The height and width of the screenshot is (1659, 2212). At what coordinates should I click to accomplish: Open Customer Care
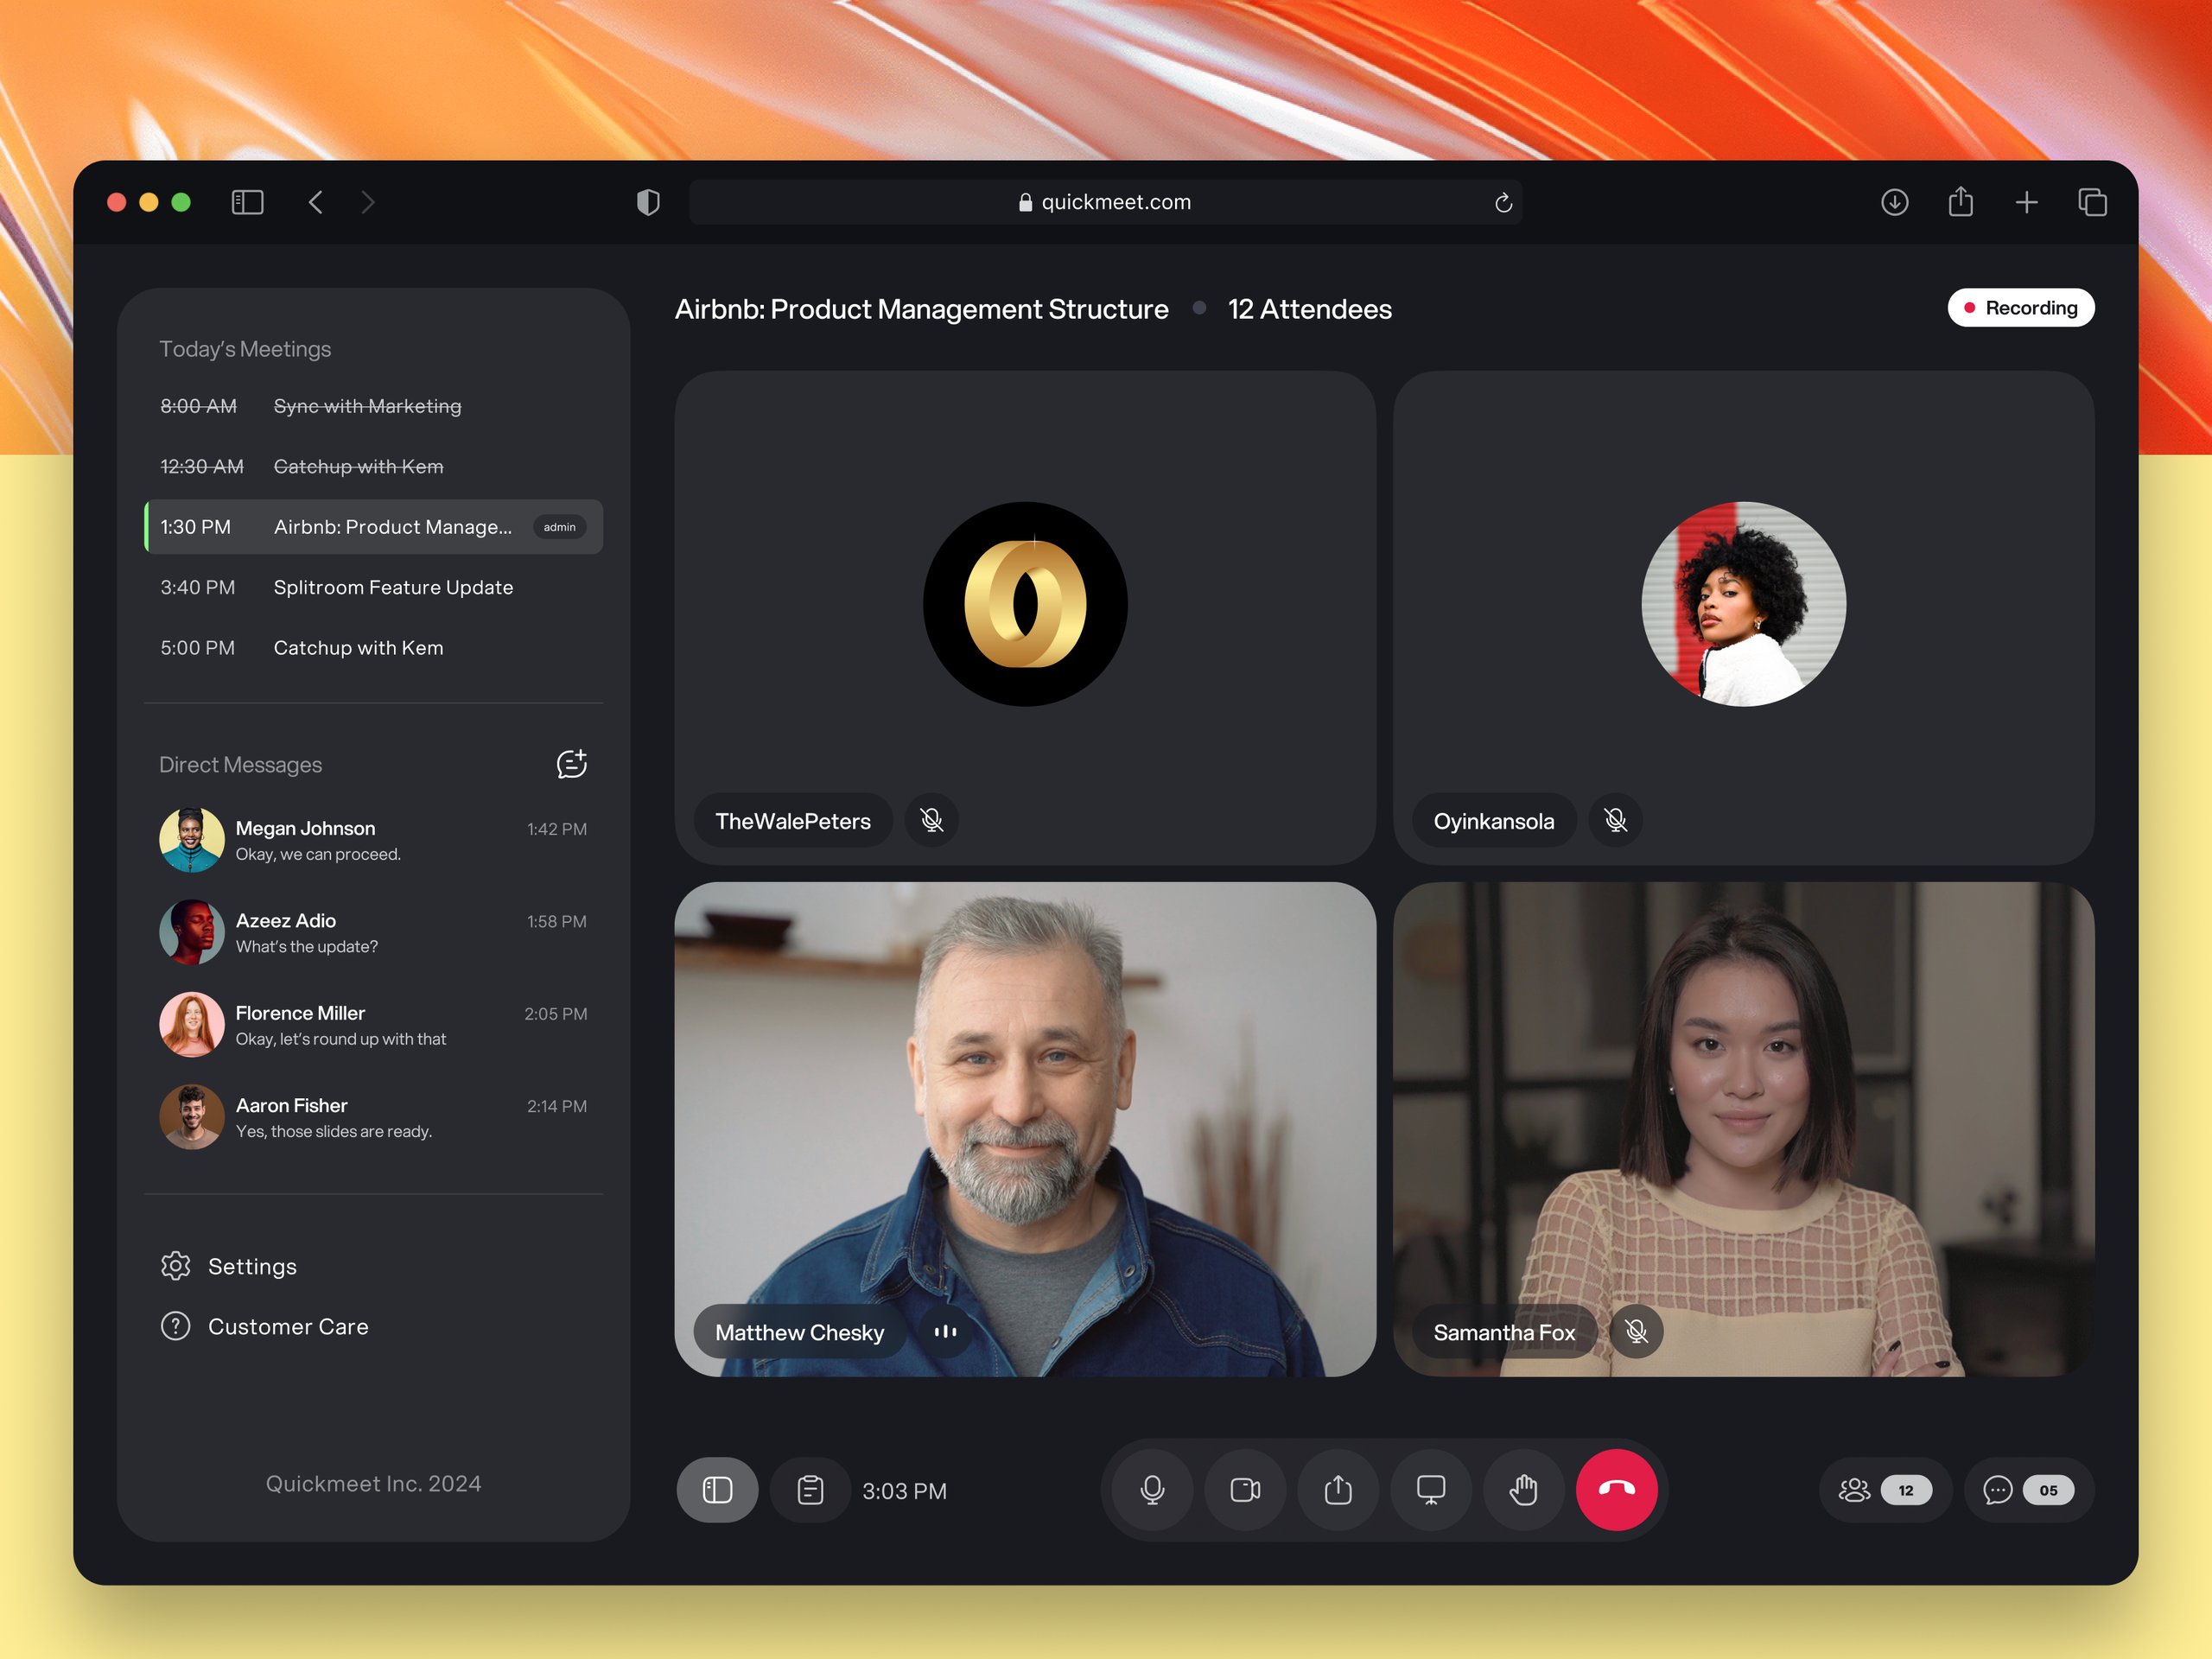pyautogui.click(x=265, y=1326)
